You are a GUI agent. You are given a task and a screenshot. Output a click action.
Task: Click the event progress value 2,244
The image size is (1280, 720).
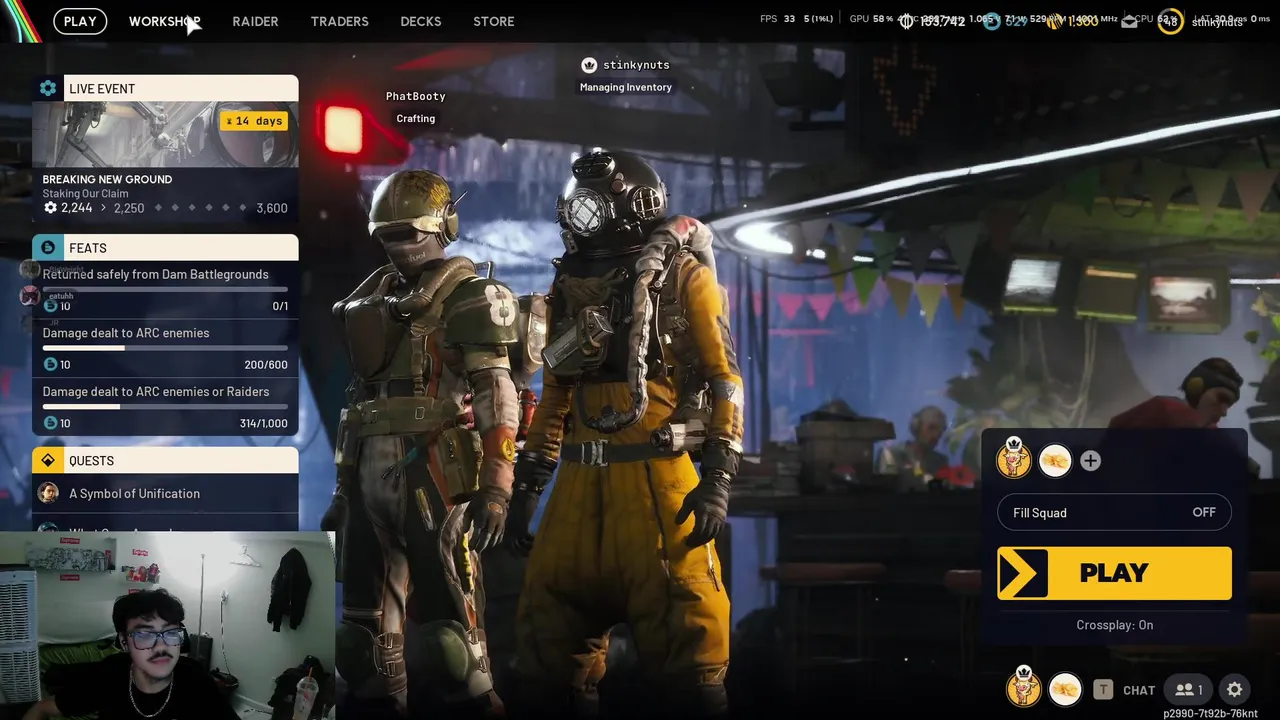coord(76,208)
